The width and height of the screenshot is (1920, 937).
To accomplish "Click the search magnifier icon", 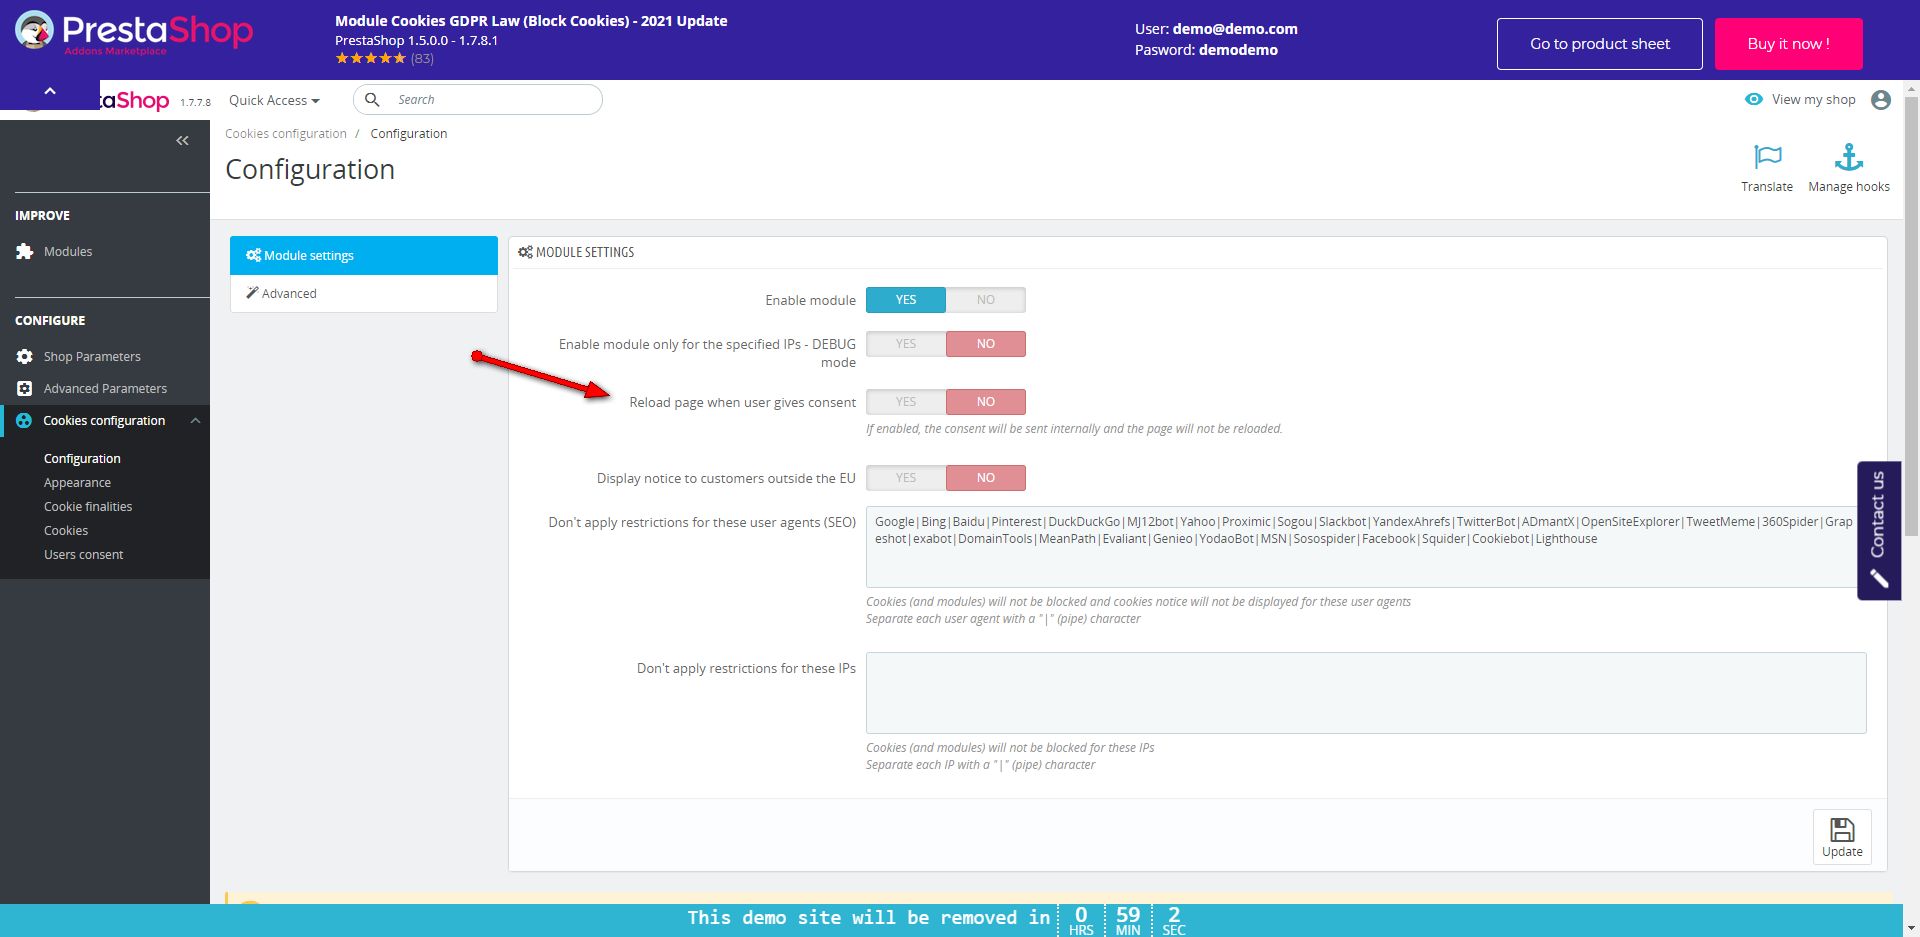I will pyautogui.click(x=372, y=99).
